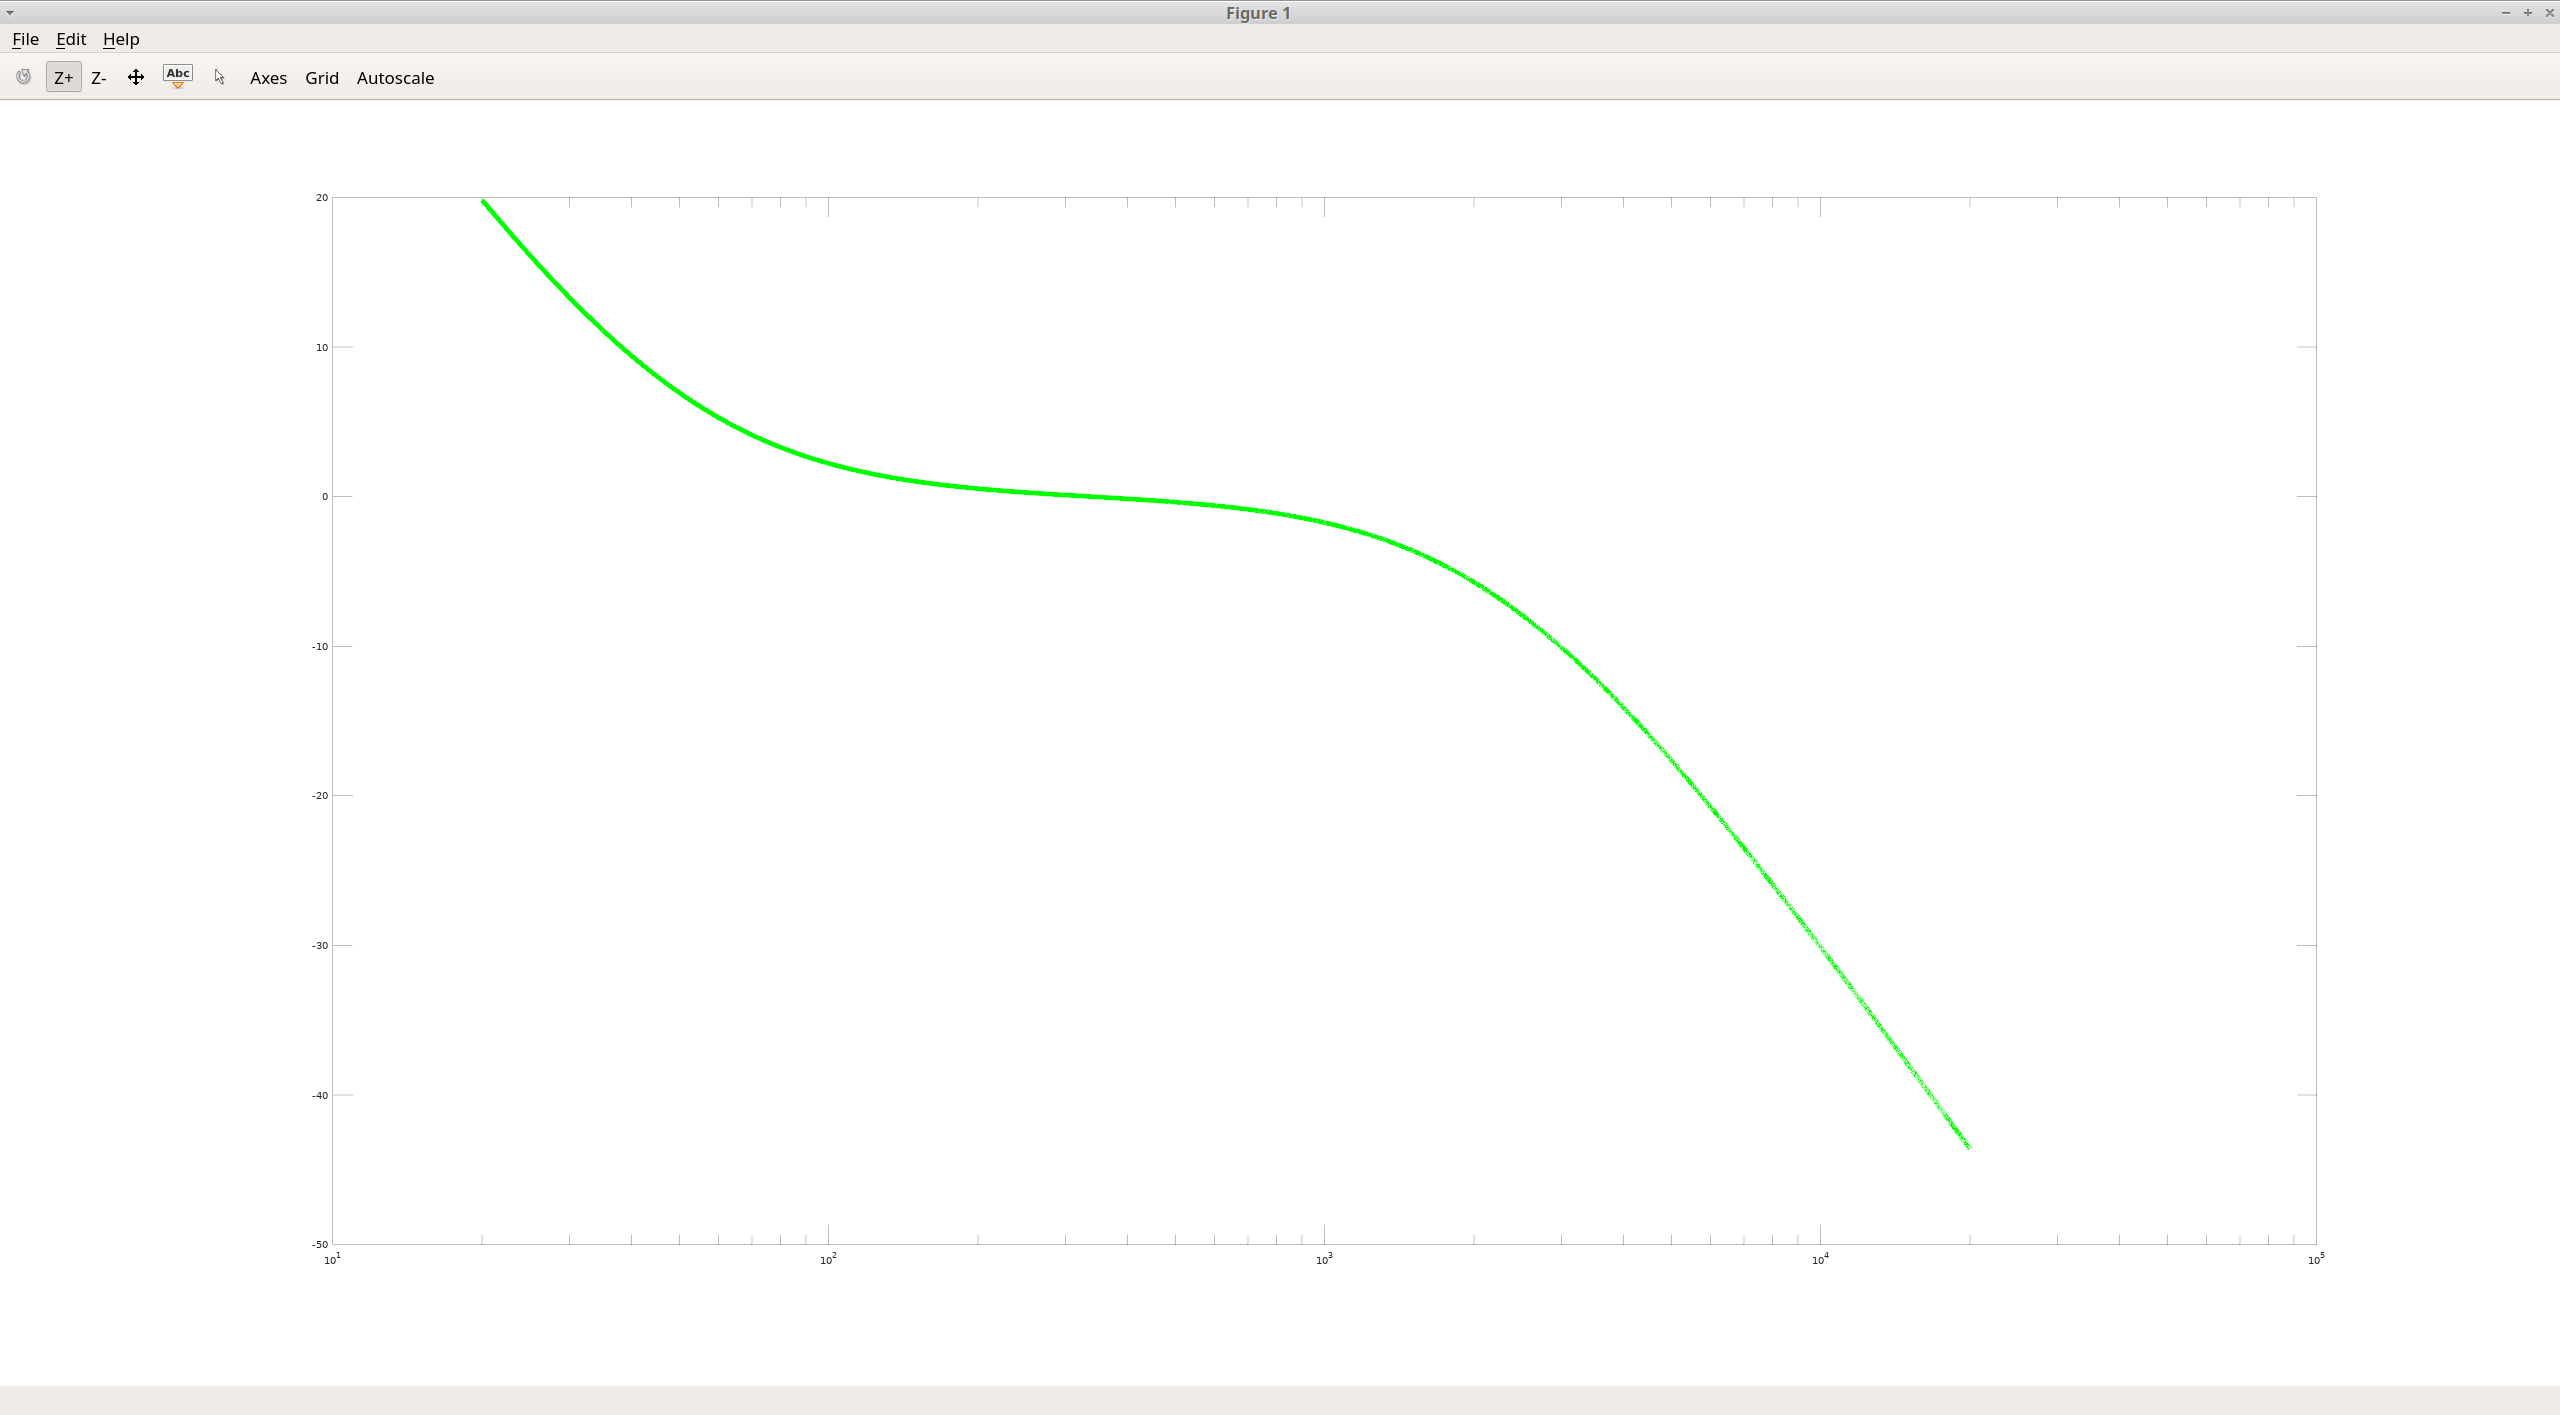Toggle Grid lines on the plot
This screenshot has height=1415, width=2560.
tap(321, 77)
